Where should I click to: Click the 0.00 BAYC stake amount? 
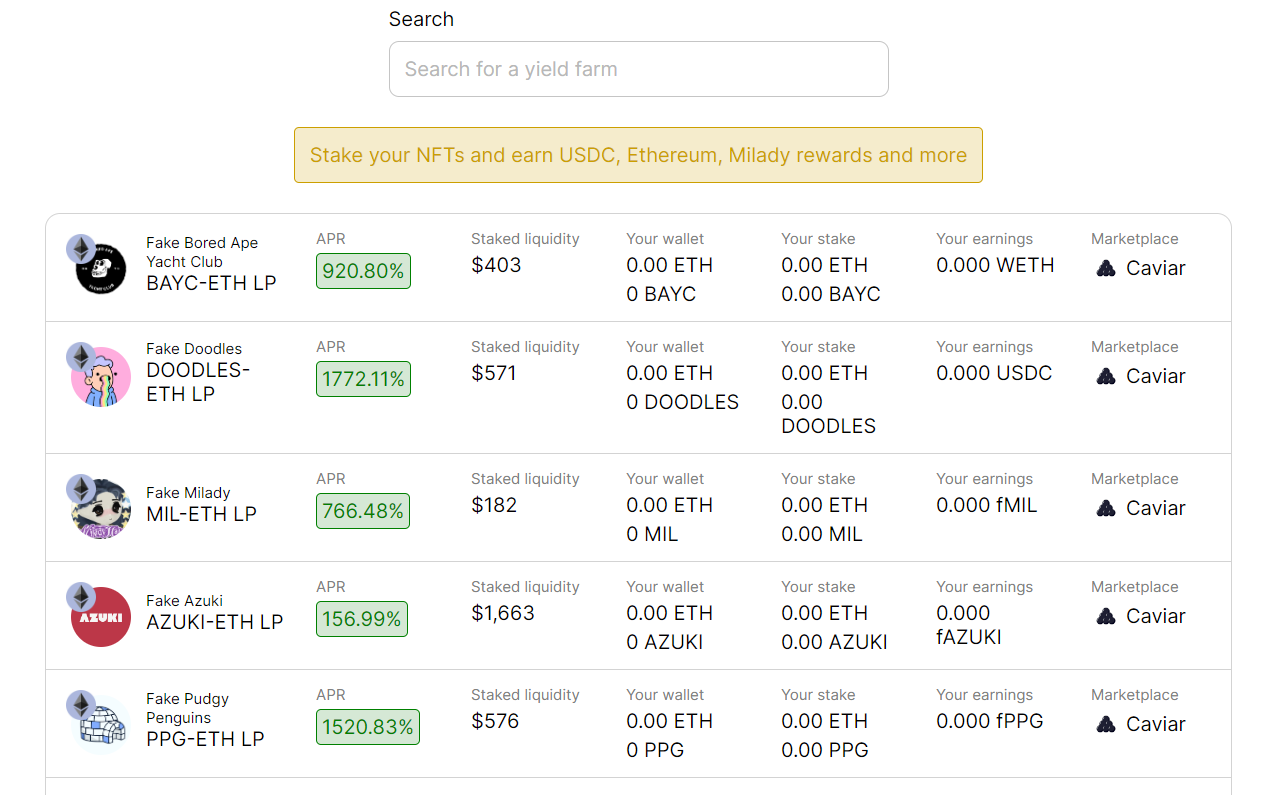pyautogui.click(x=831, y=294)
